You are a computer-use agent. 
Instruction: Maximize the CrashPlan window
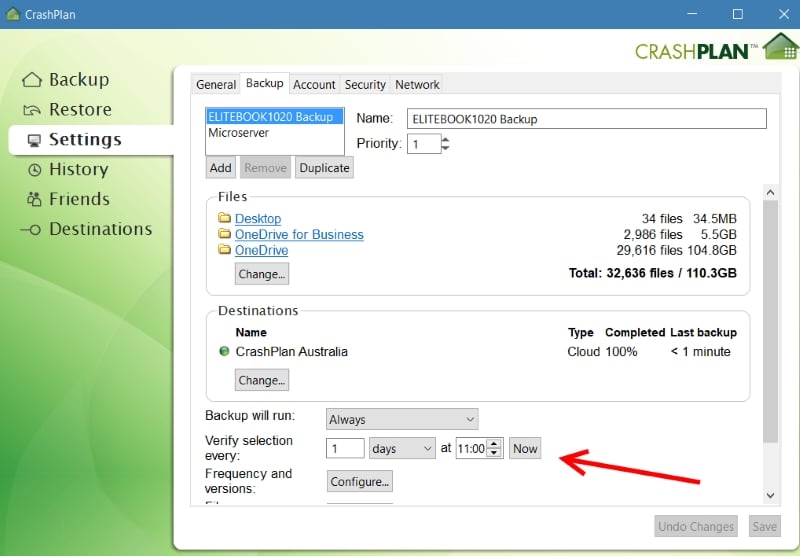pos(738,14)
